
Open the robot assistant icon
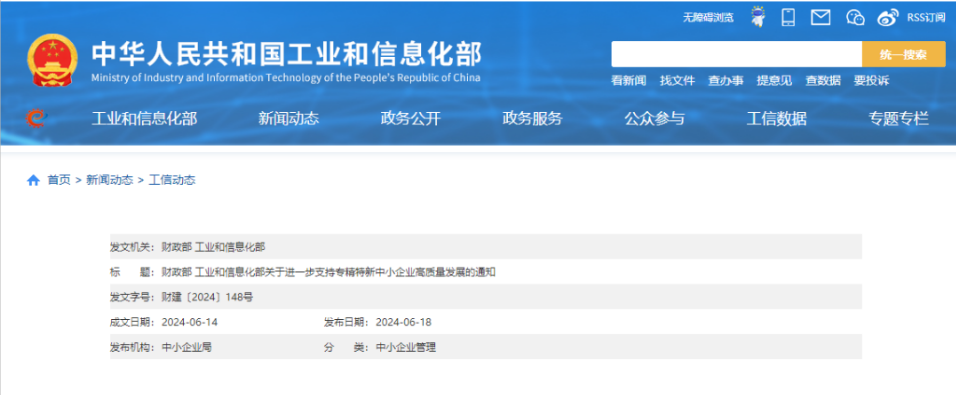click(758, 17)
